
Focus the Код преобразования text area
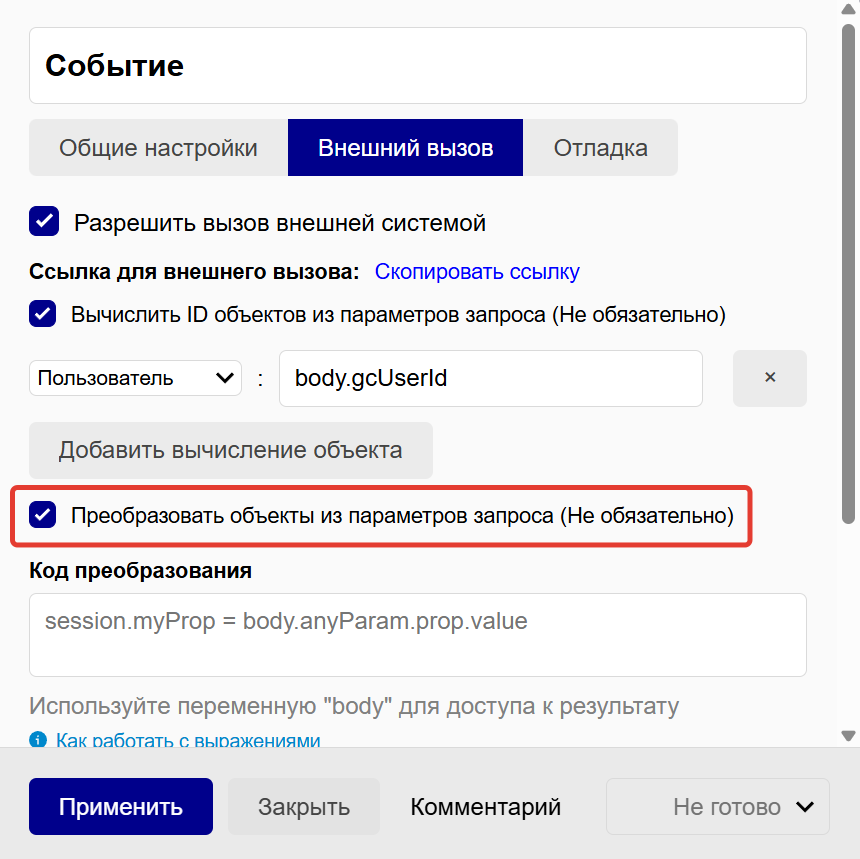(417, 634)
